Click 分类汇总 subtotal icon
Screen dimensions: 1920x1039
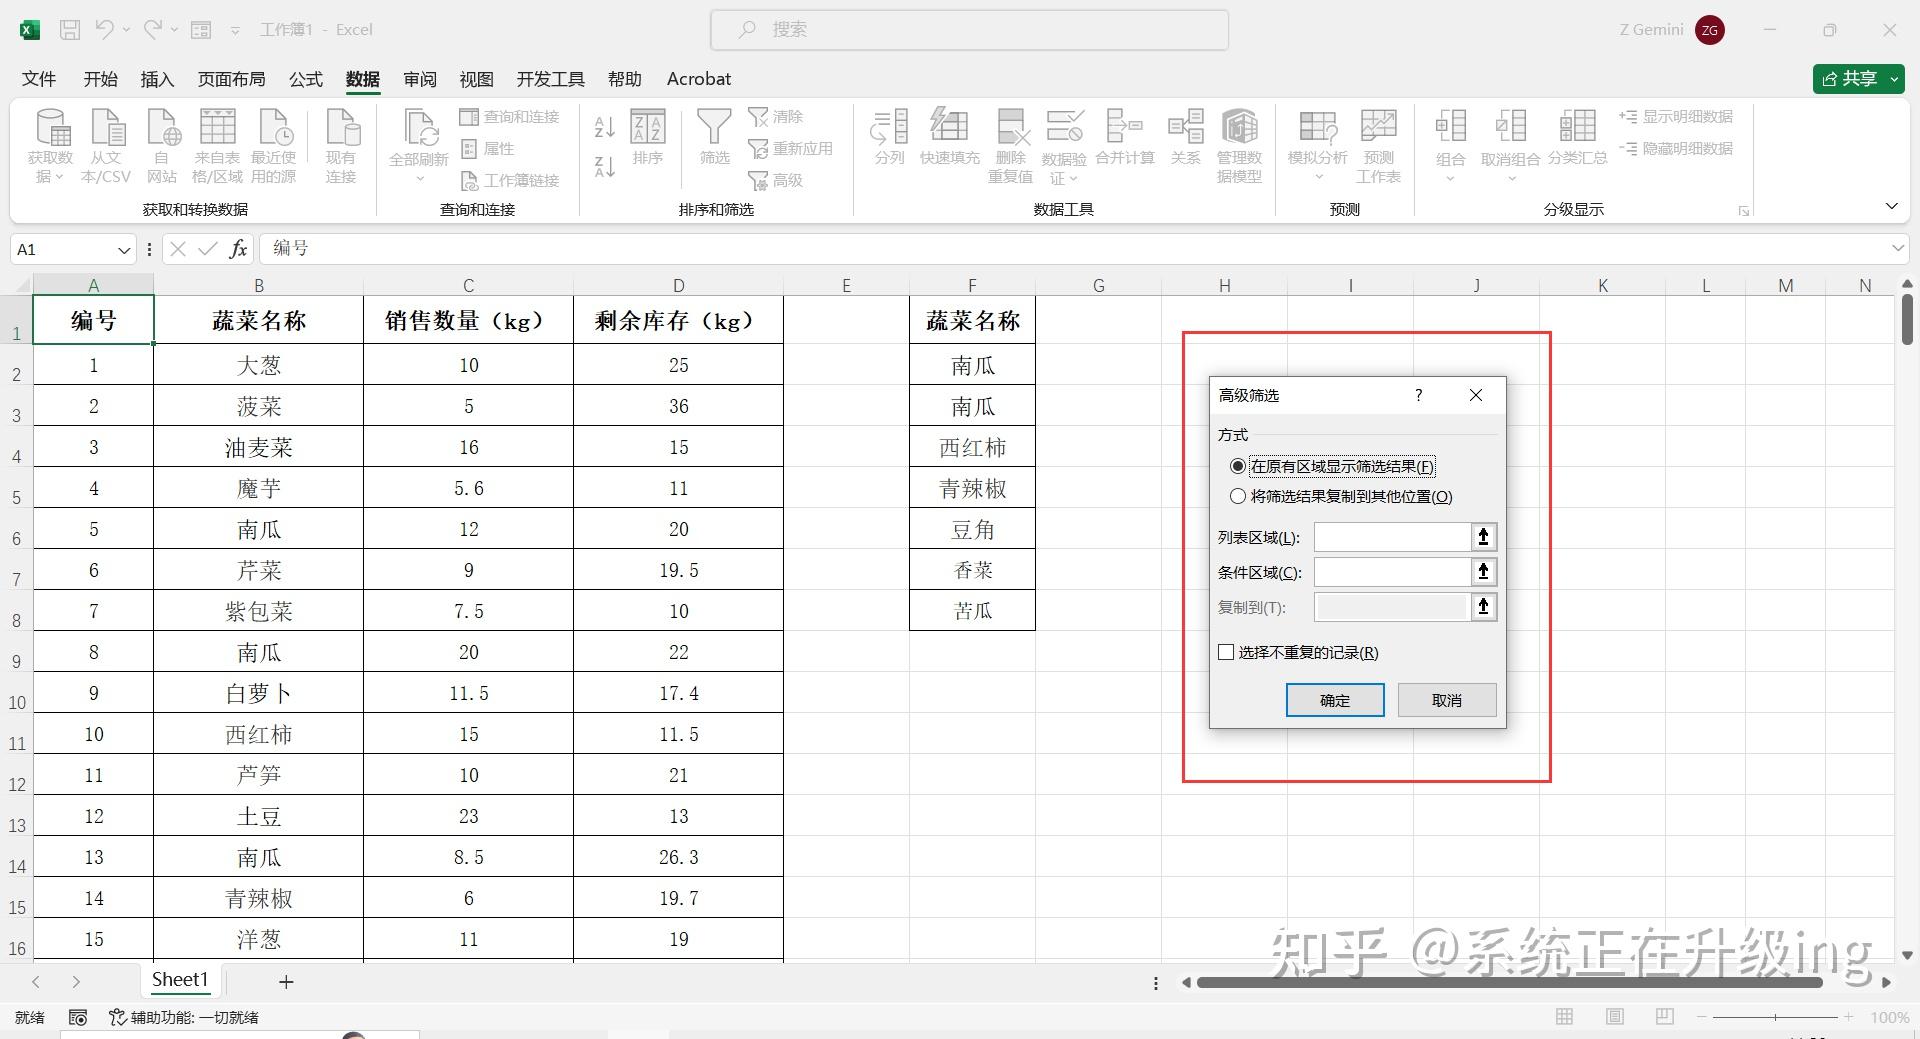[1578, 137]
